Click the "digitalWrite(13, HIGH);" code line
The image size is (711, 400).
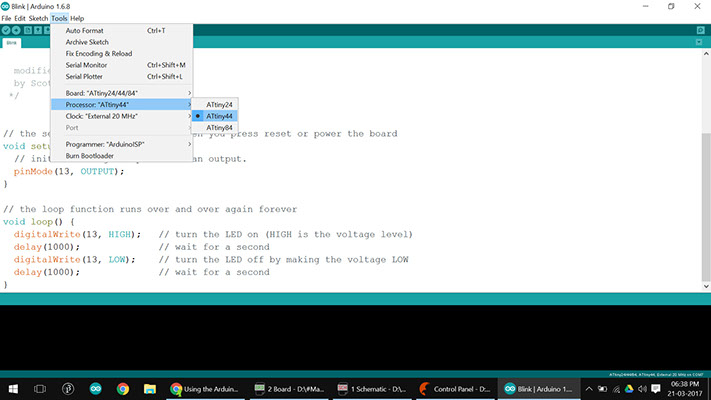77,234
